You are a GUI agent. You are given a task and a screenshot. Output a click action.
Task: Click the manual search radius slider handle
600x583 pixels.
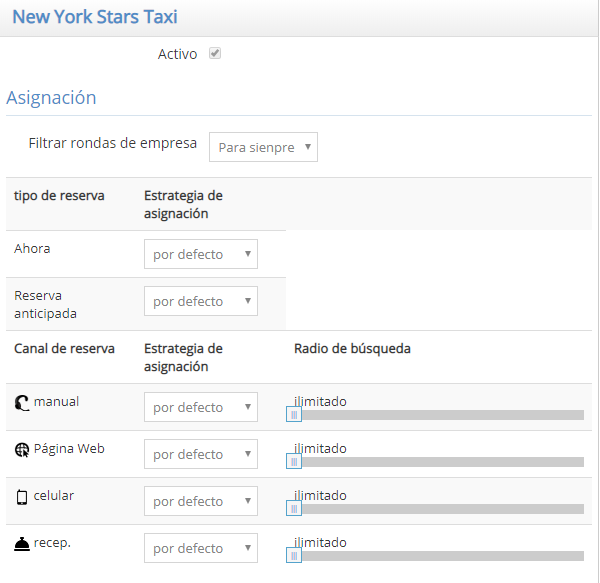coord(294,415)
